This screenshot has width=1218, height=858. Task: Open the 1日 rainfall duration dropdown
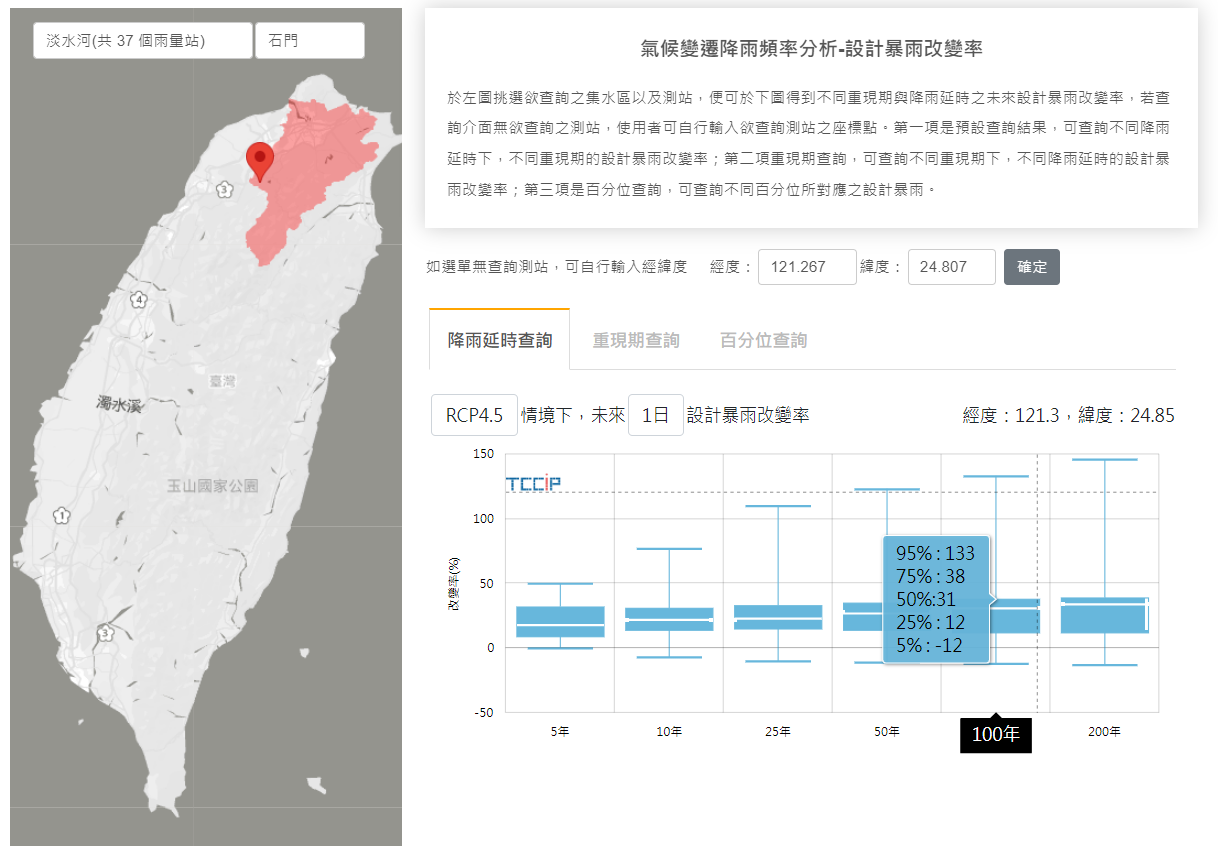(655, 415)
